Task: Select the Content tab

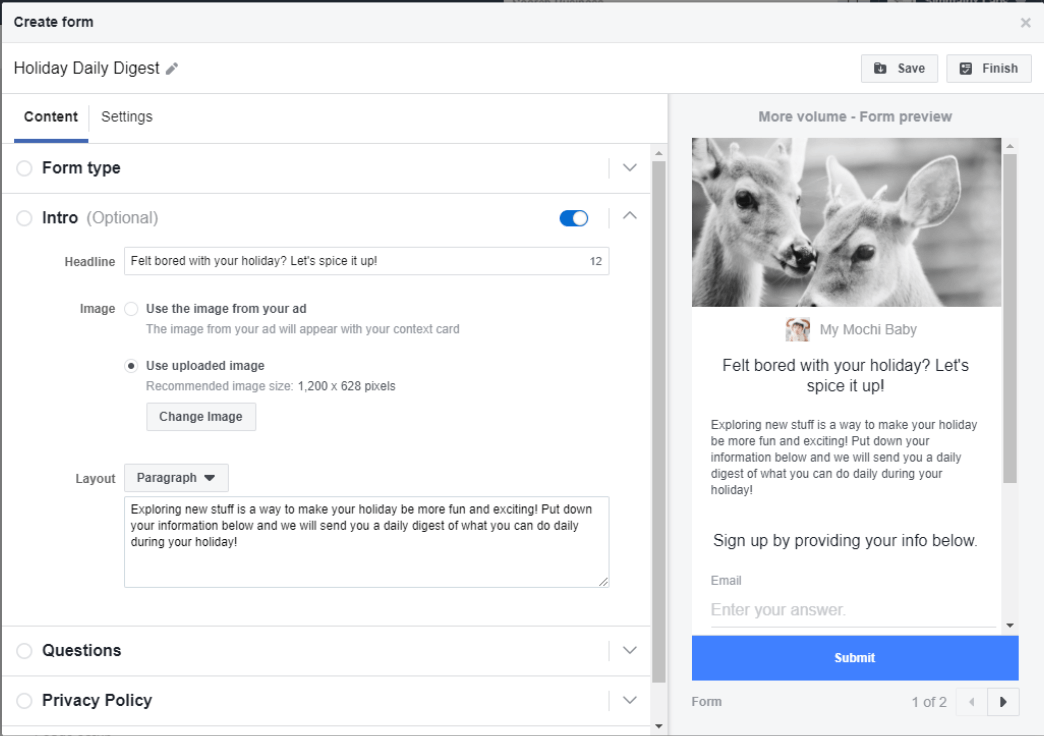Action: pos(51,117)
